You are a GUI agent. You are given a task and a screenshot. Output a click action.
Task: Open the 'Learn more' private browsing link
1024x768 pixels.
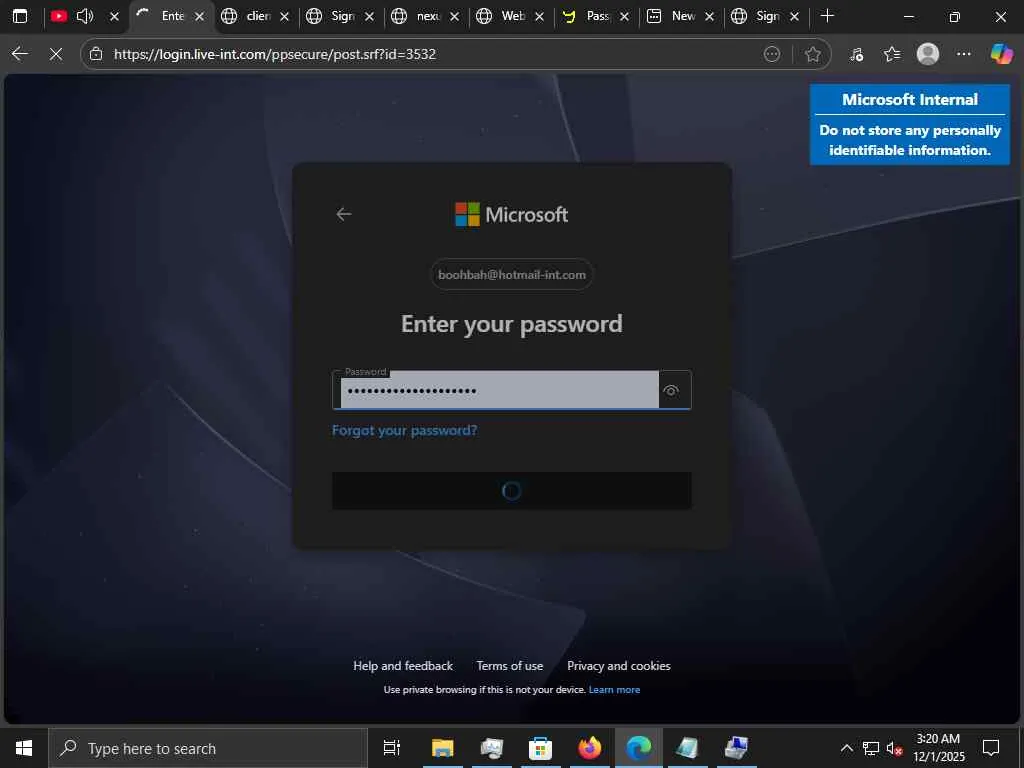[x=614, y=690]
